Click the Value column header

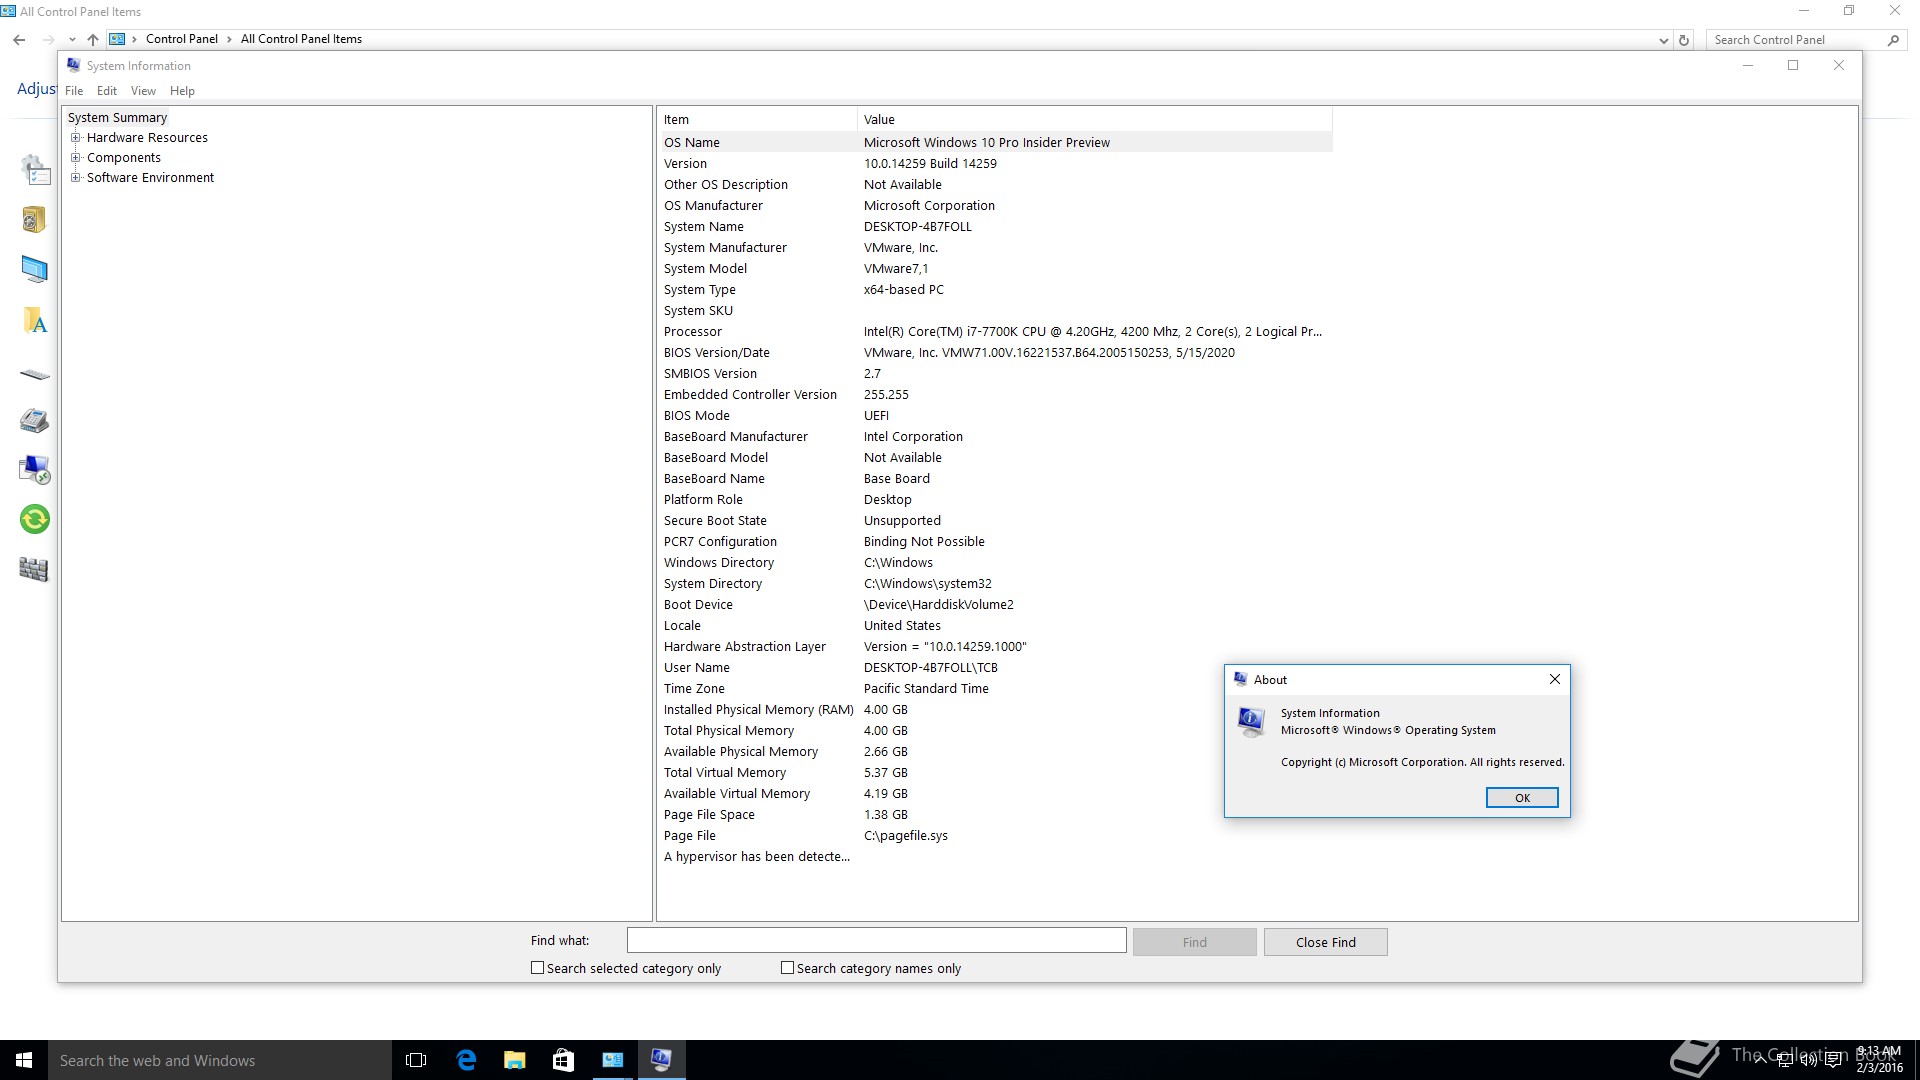coord(1095,120)
